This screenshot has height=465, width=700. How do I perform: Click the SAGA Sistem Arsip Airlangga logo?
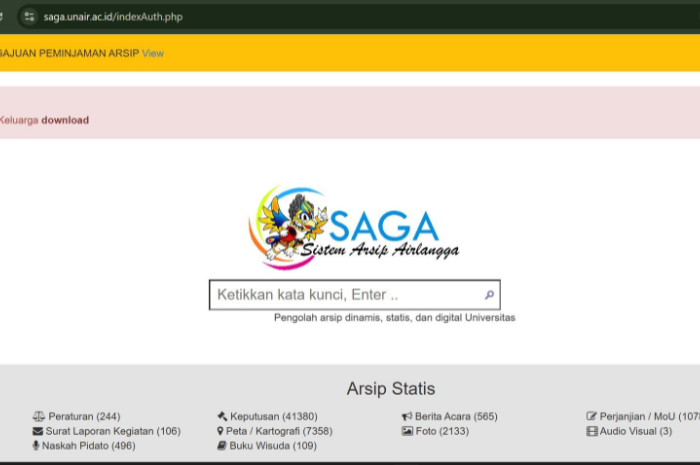pyautogui.click(x=354, y=228)
